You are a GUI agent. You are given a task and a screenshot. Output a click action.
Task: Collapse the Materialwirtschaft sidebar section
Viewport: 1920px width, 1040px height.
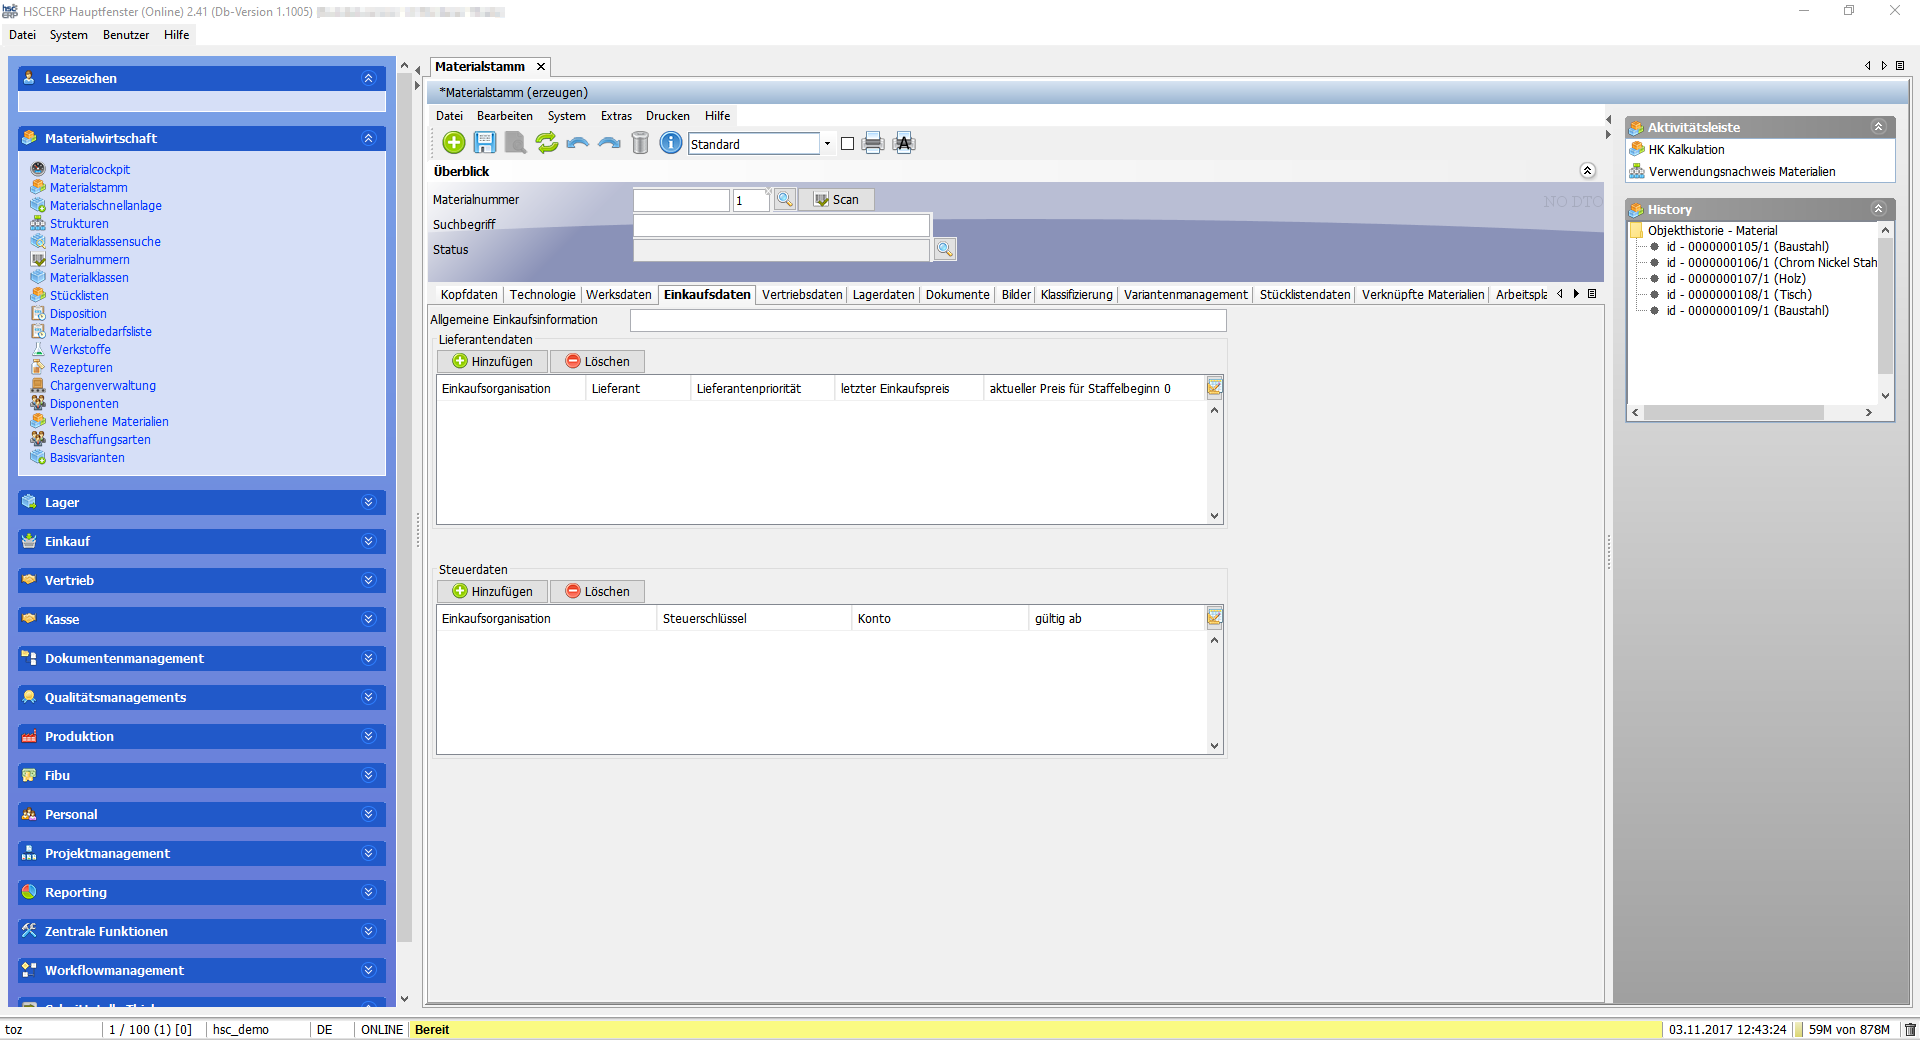(x=368, y=138)
